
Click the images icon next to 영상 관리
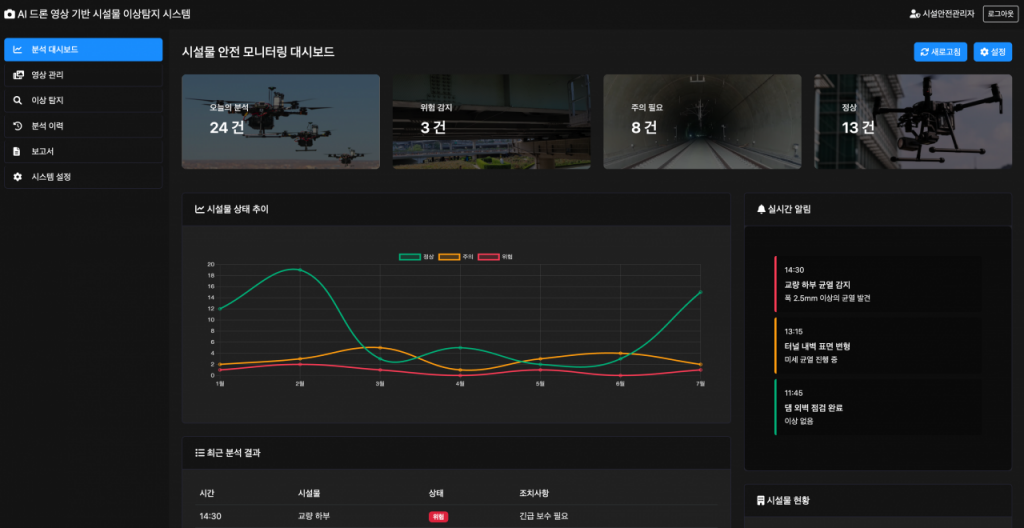pyautogui.click(x=17, y=75)
